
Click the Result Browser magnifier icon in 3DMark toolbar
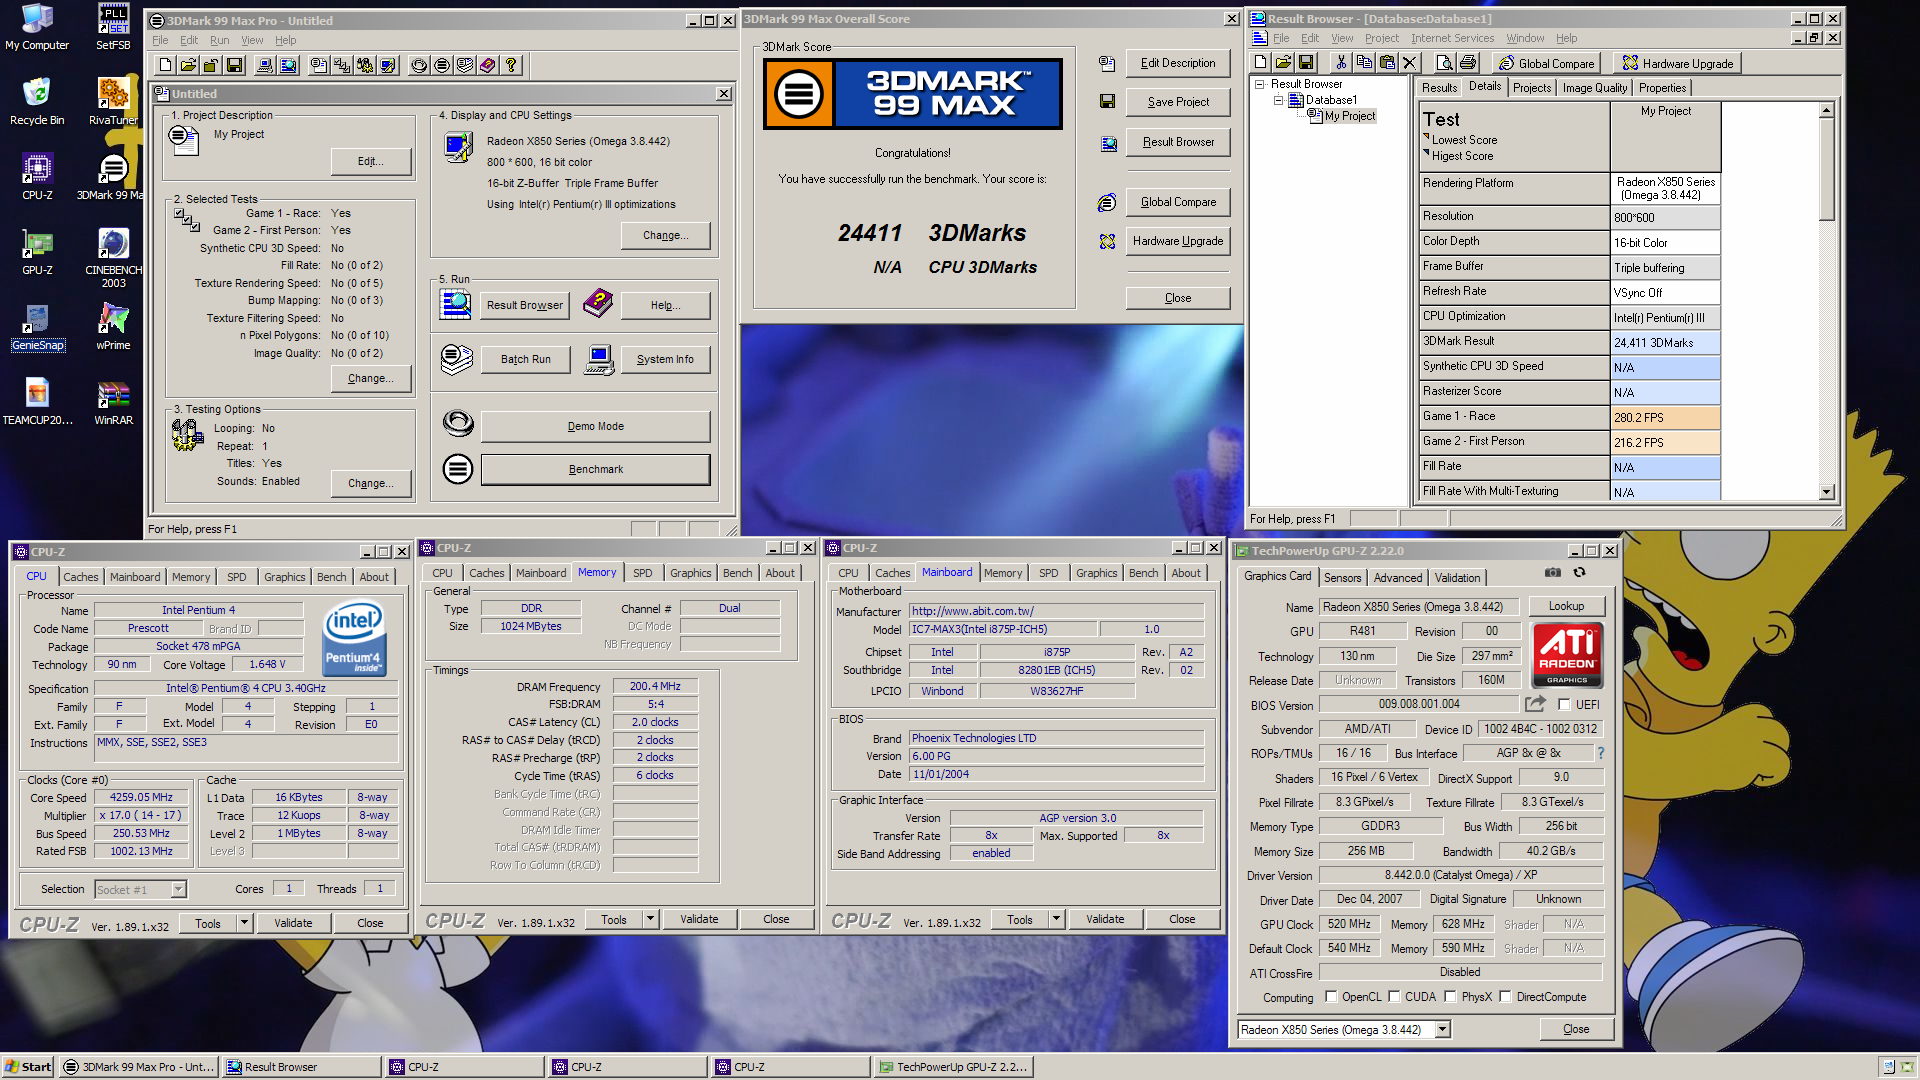pos(288,65)
